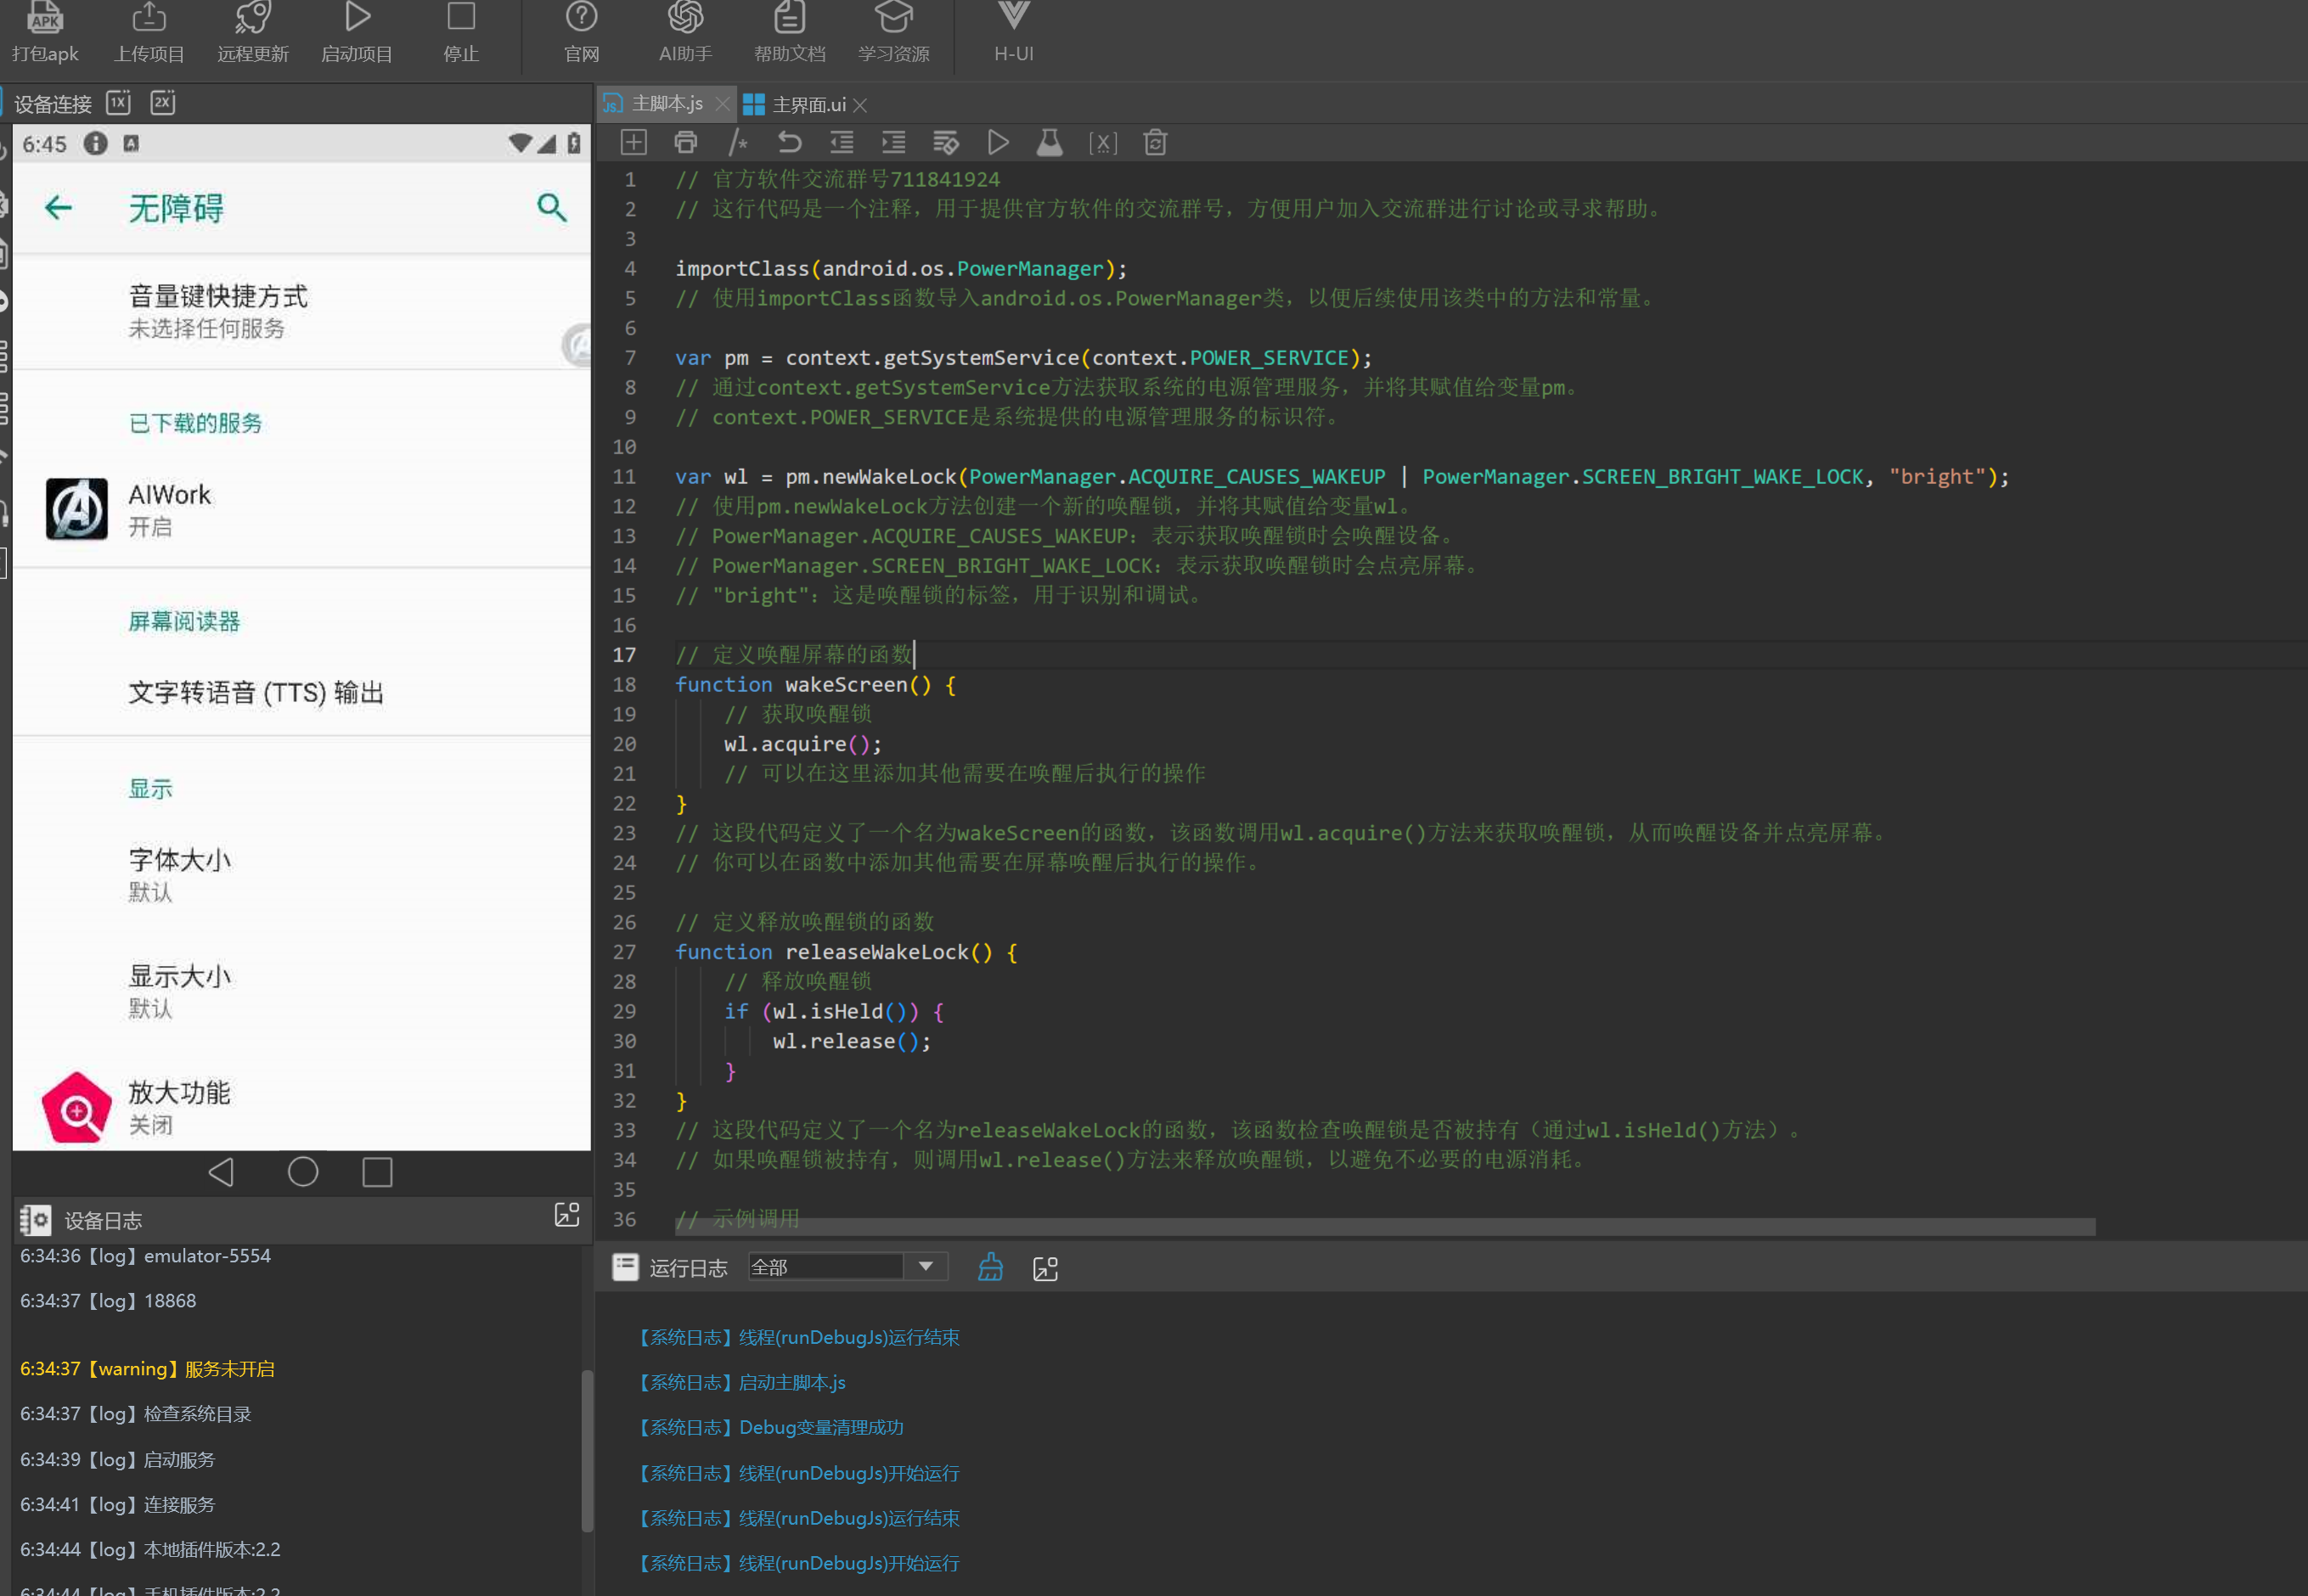Click the add-new plus editor icon
Screen dimensions: 2308x1596
tap(633, 142)
